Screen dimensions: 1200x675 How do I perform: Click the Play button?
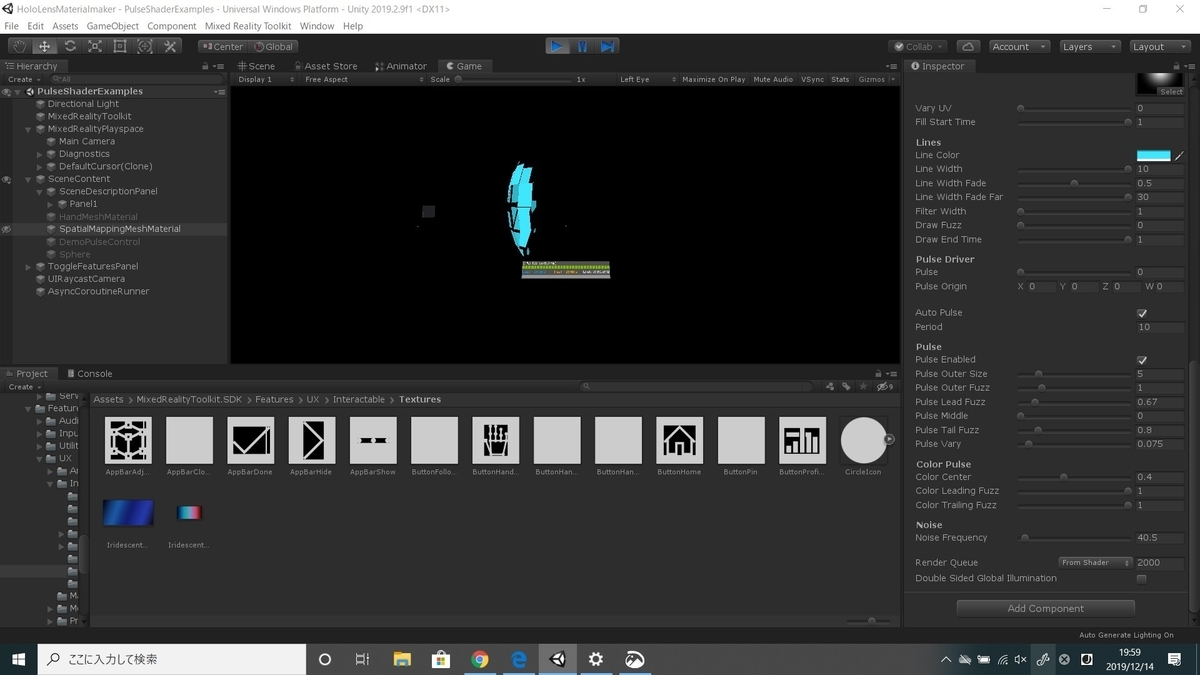coord(558,46)
